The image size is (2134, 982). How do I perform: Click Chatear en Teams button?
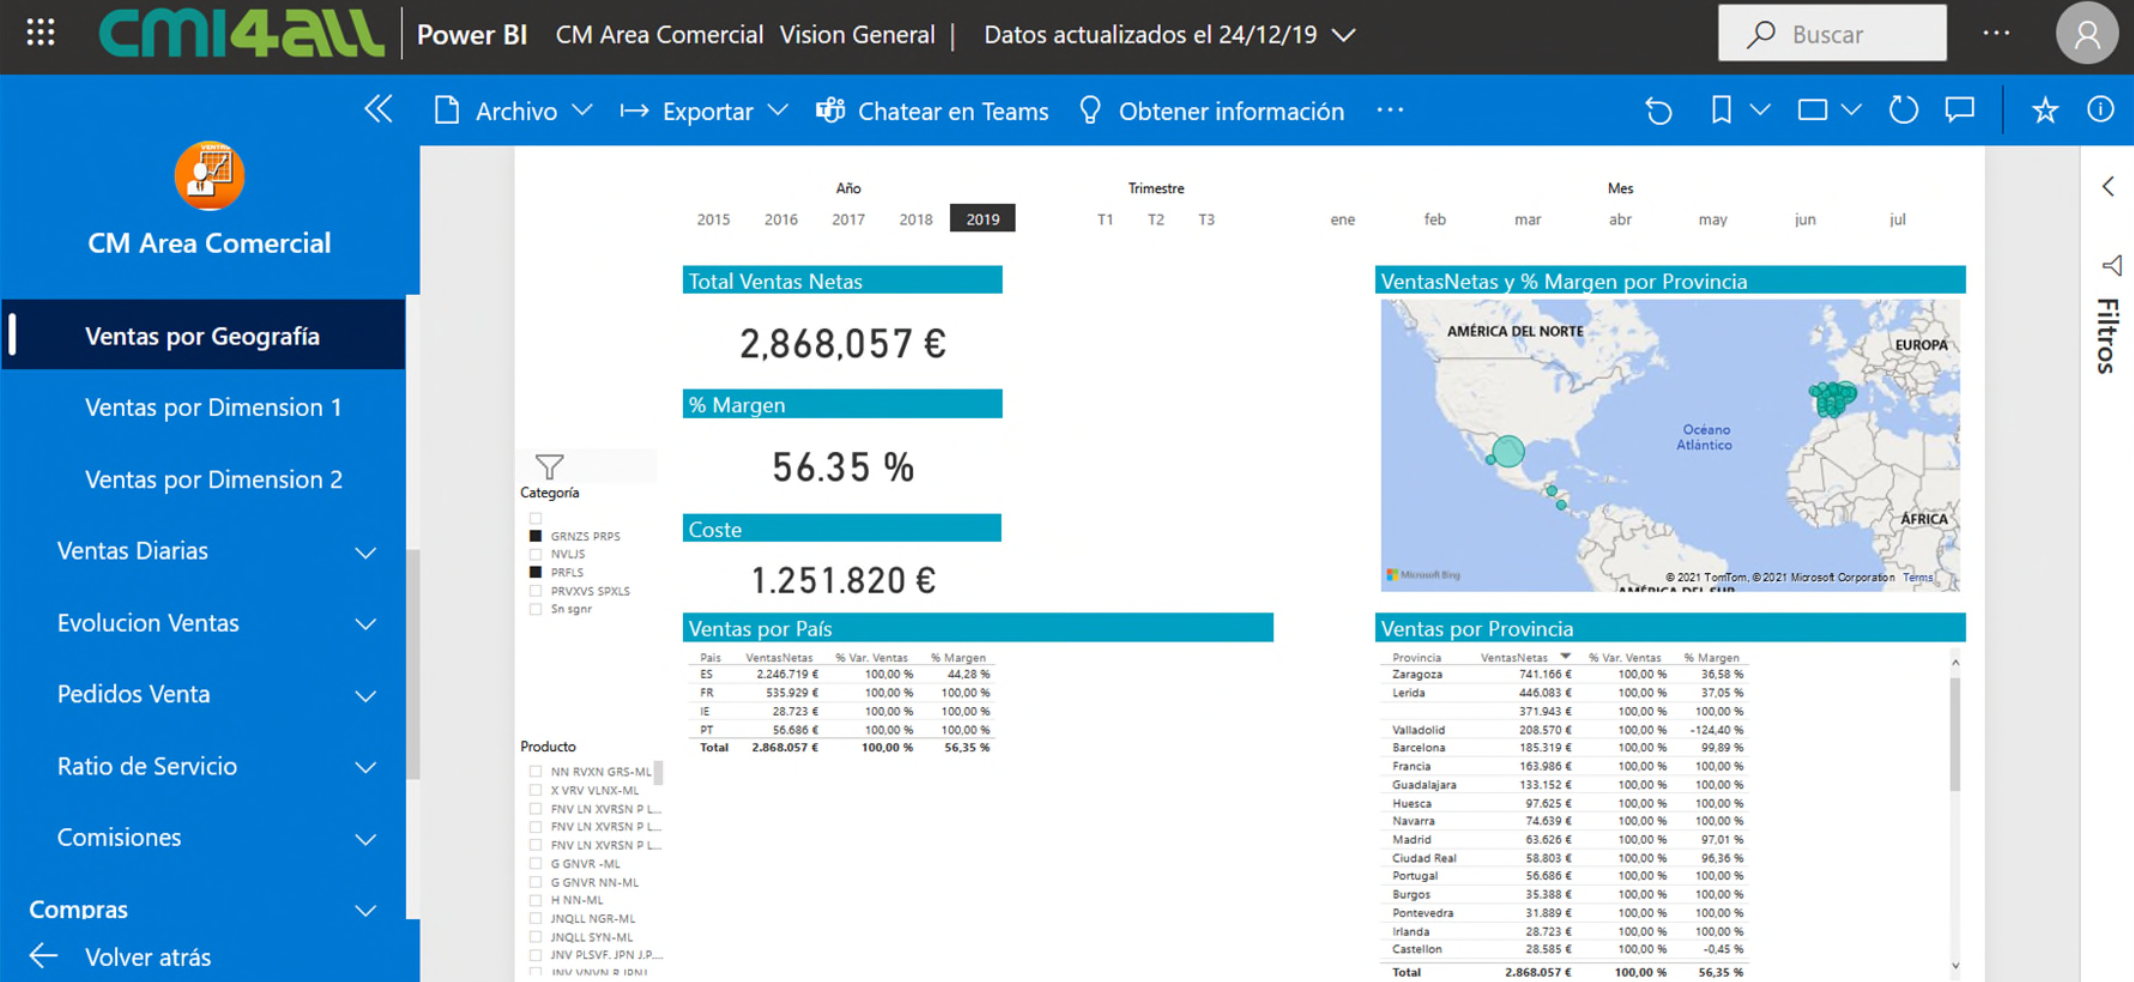click(932, 111)
